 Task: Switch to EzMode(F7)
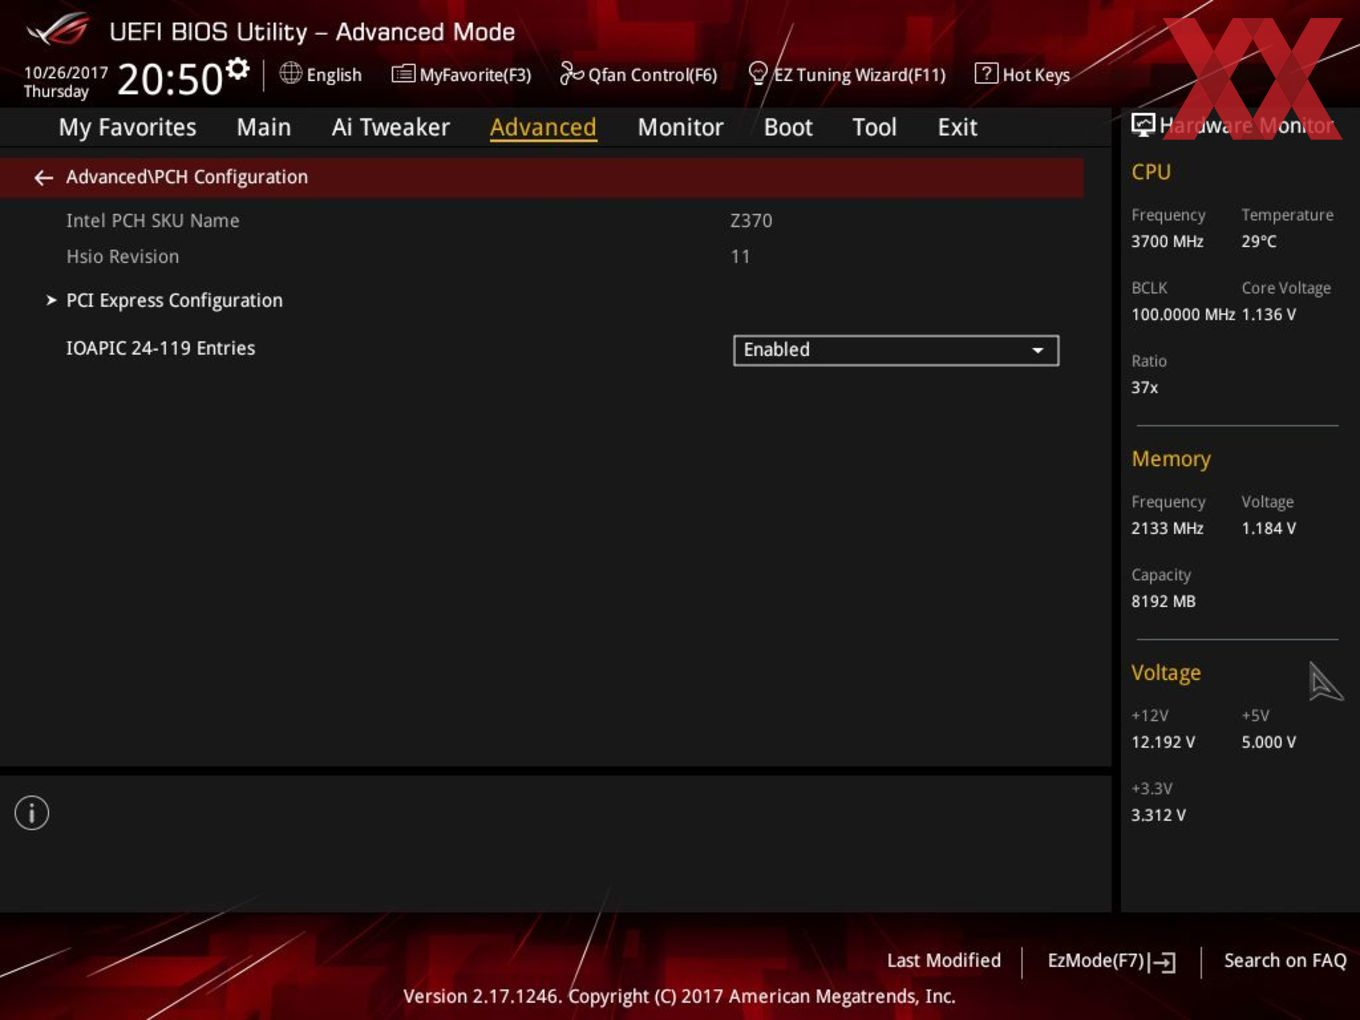click(x=1111, y=961)
